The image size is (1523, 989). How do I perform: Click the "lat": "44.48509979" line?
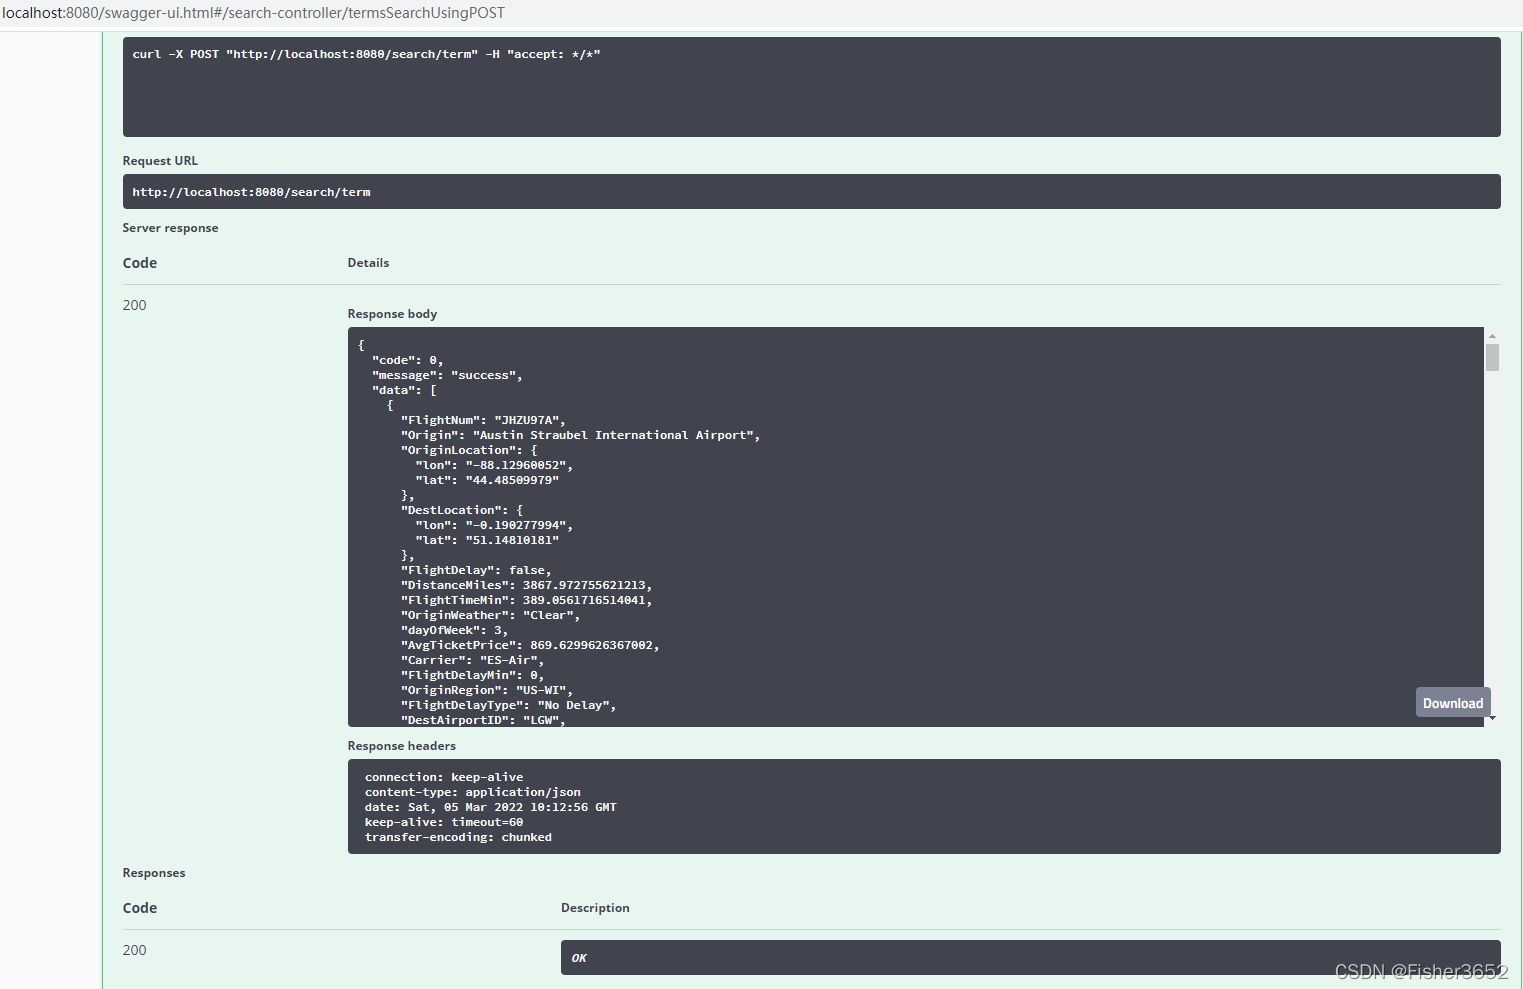point(487,480)
